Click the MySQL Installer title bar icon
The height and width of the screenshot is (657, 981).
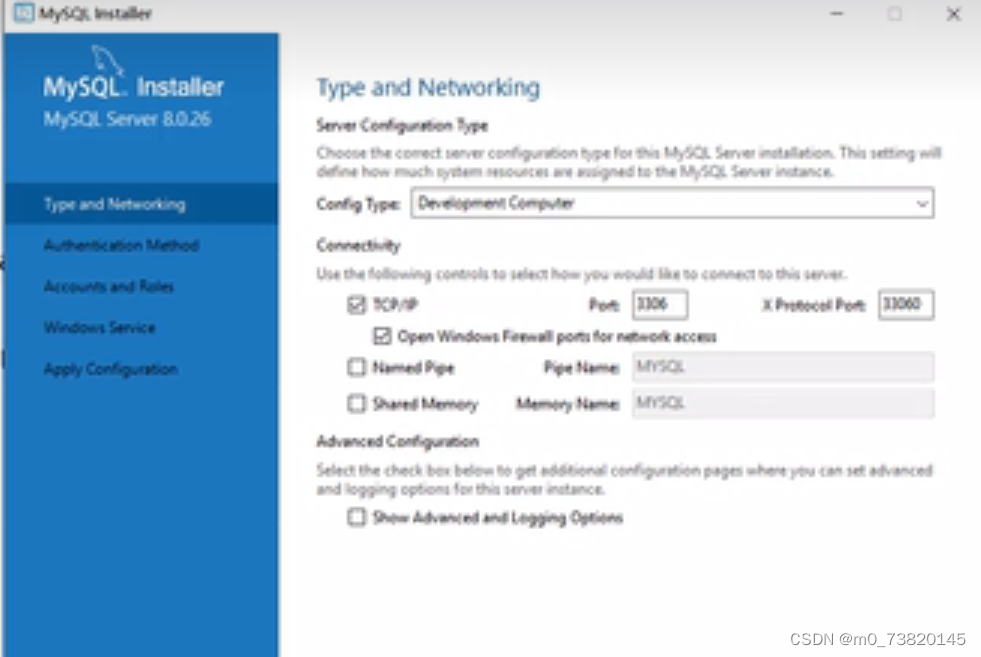pos(24,13)
